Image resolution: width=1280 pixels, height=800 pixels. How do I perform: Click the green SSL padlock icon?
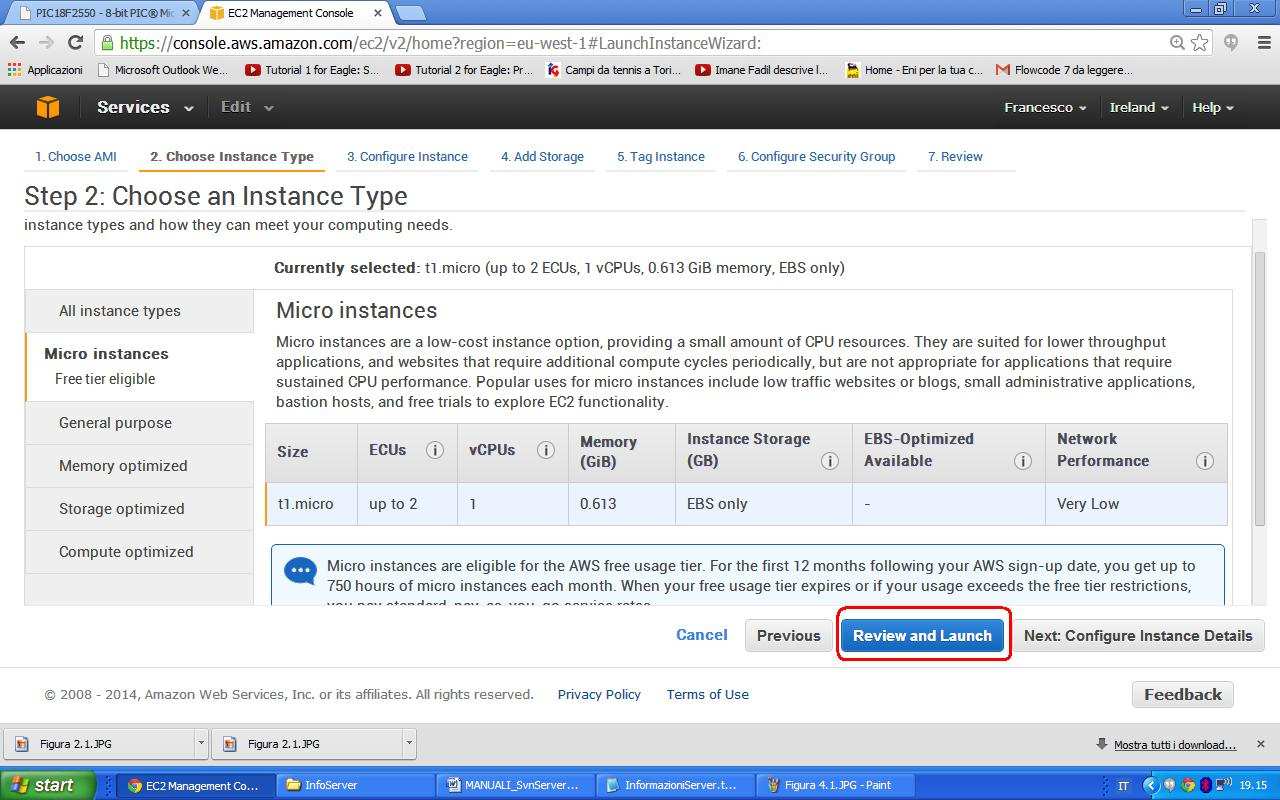[x=107, y=42]
